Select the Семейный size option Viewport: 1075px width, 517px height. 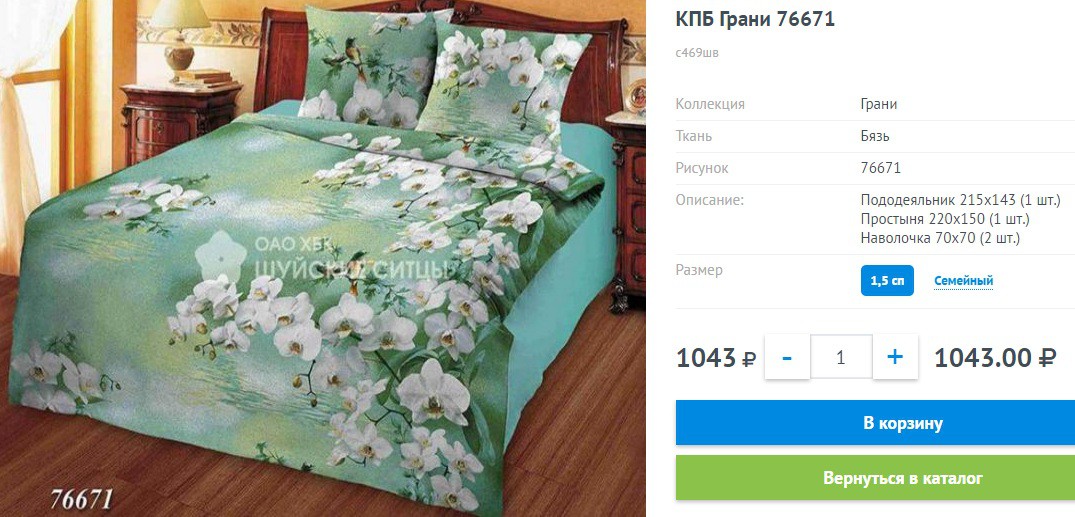pyautogui.click(x=963, y=280)
